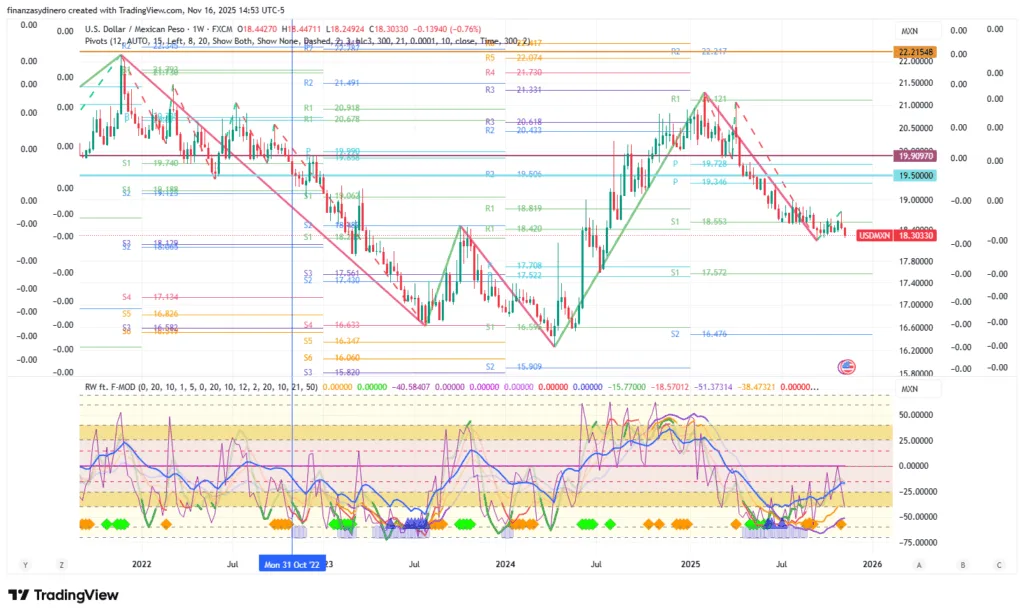1024x616 pixels.
Task: Click the 2025 label on the time axis
Action: click(691, 565)
